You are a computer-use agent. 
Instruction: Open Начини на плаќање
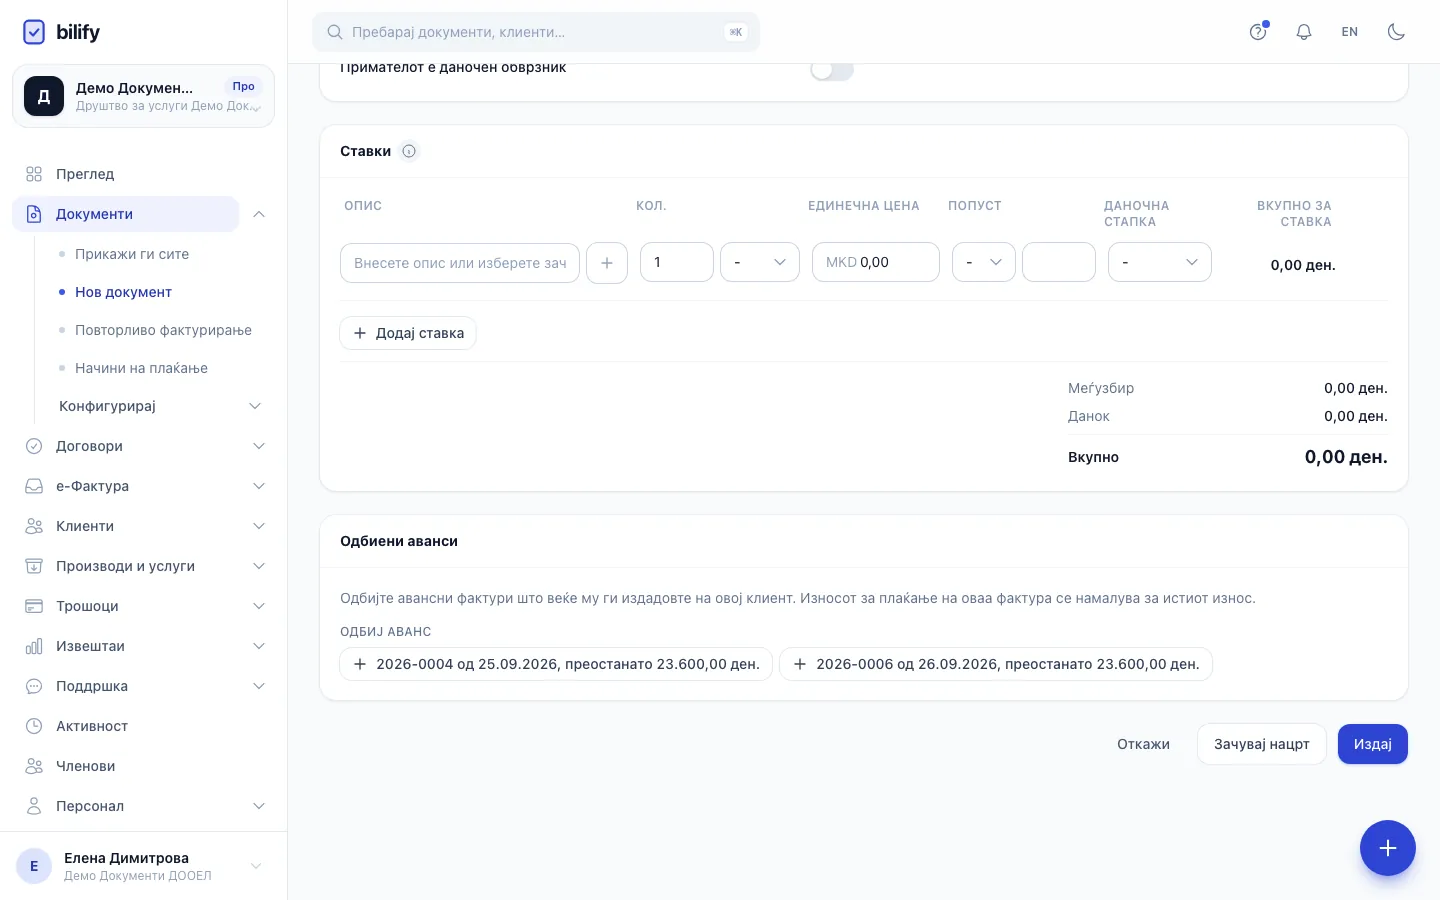[x=141, y=368]
